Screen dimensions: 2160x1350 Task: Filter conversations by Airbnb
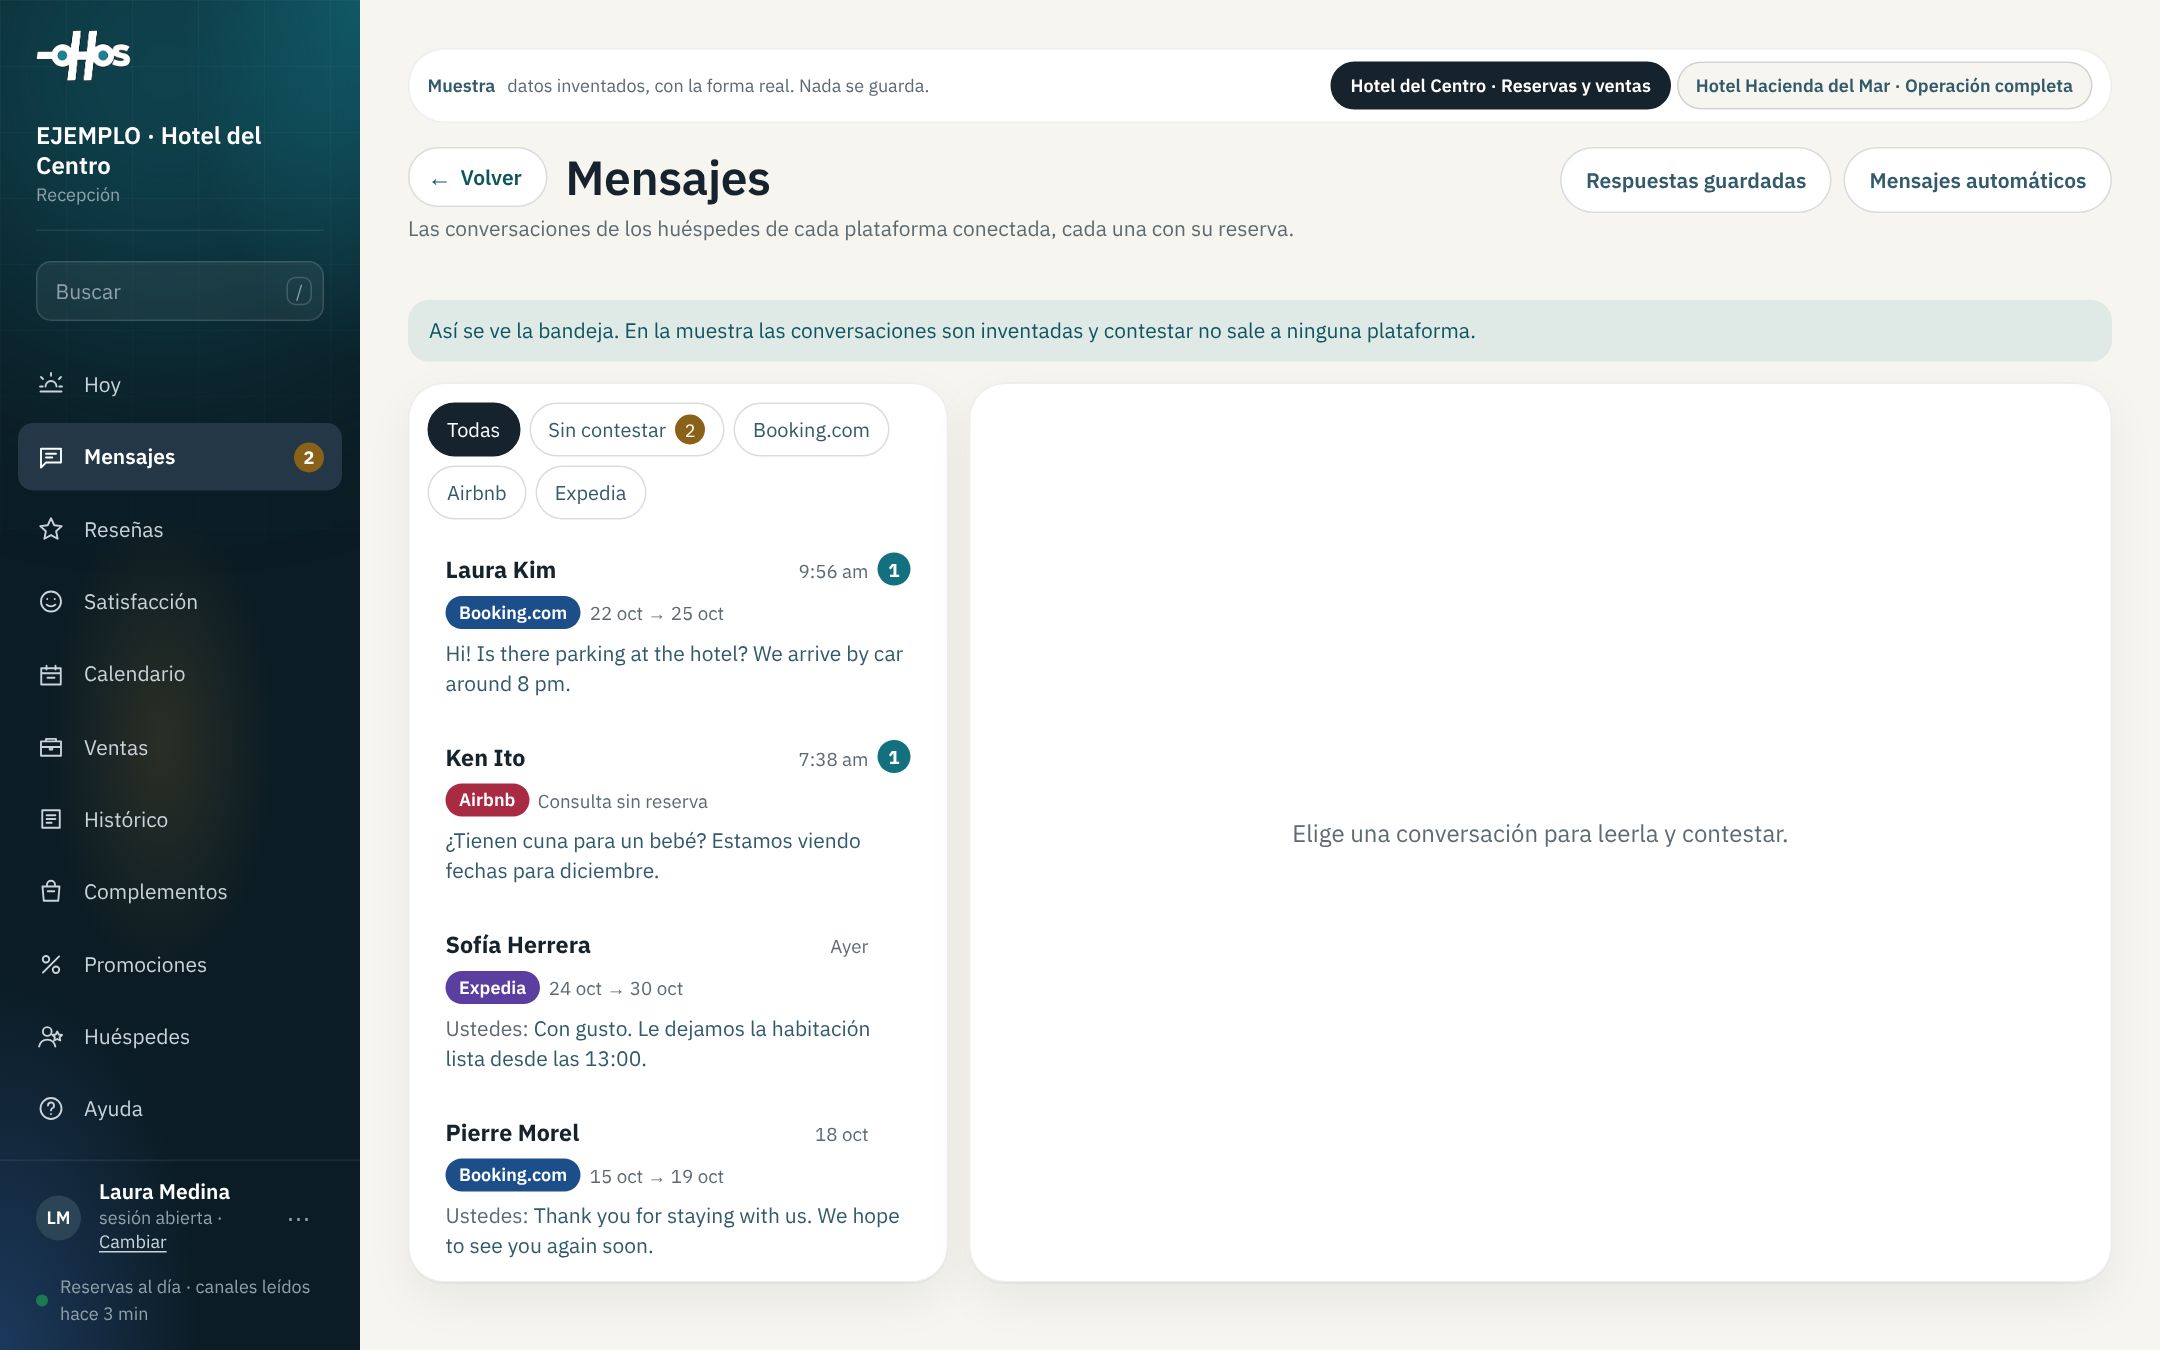[476, 493]
